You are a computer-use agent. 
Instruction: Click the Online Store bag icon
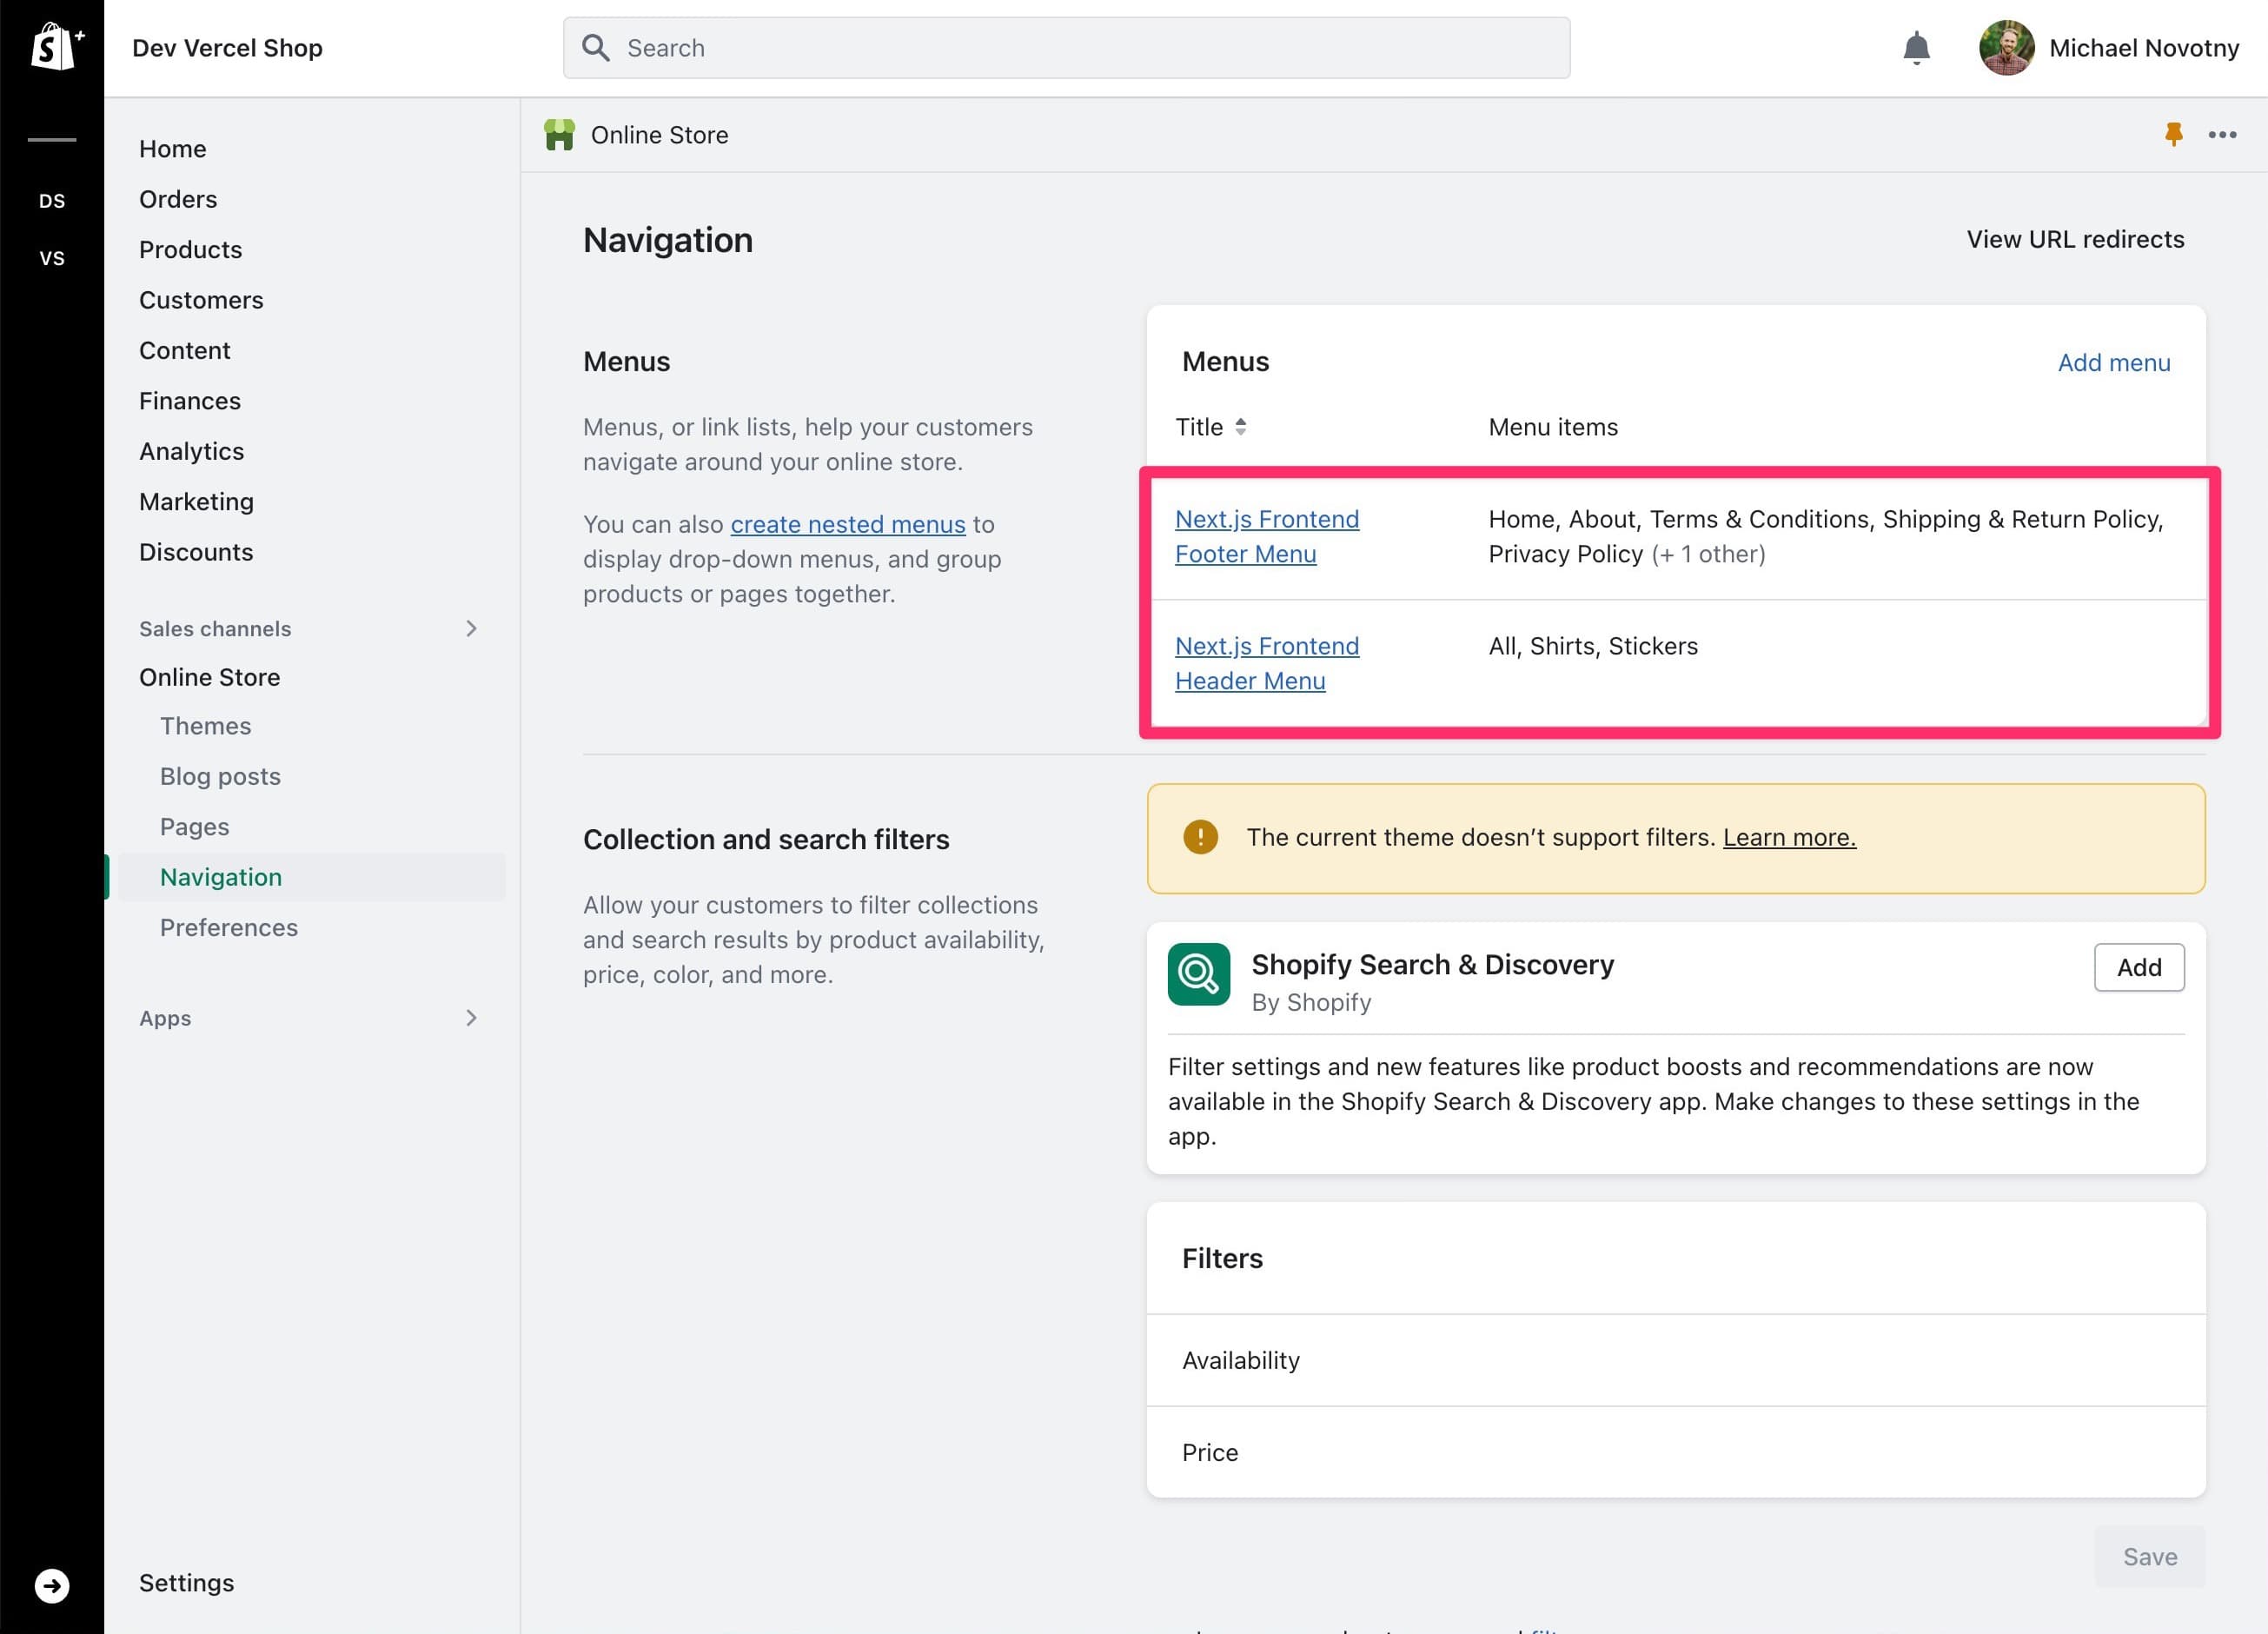(560, 134)
